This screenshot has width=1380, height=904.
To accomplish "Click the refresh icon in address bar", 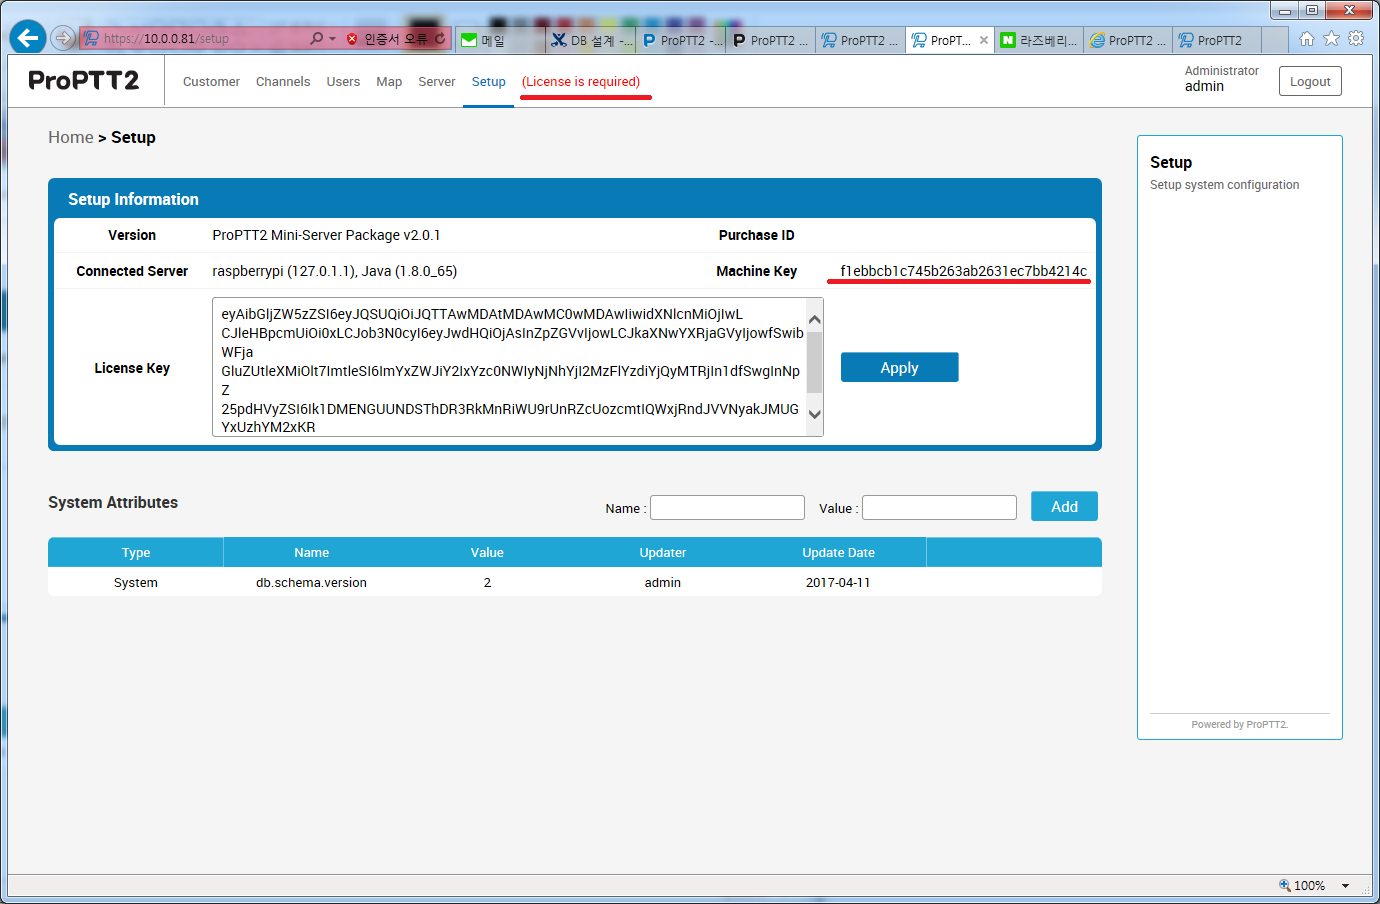I will [440, 39].
